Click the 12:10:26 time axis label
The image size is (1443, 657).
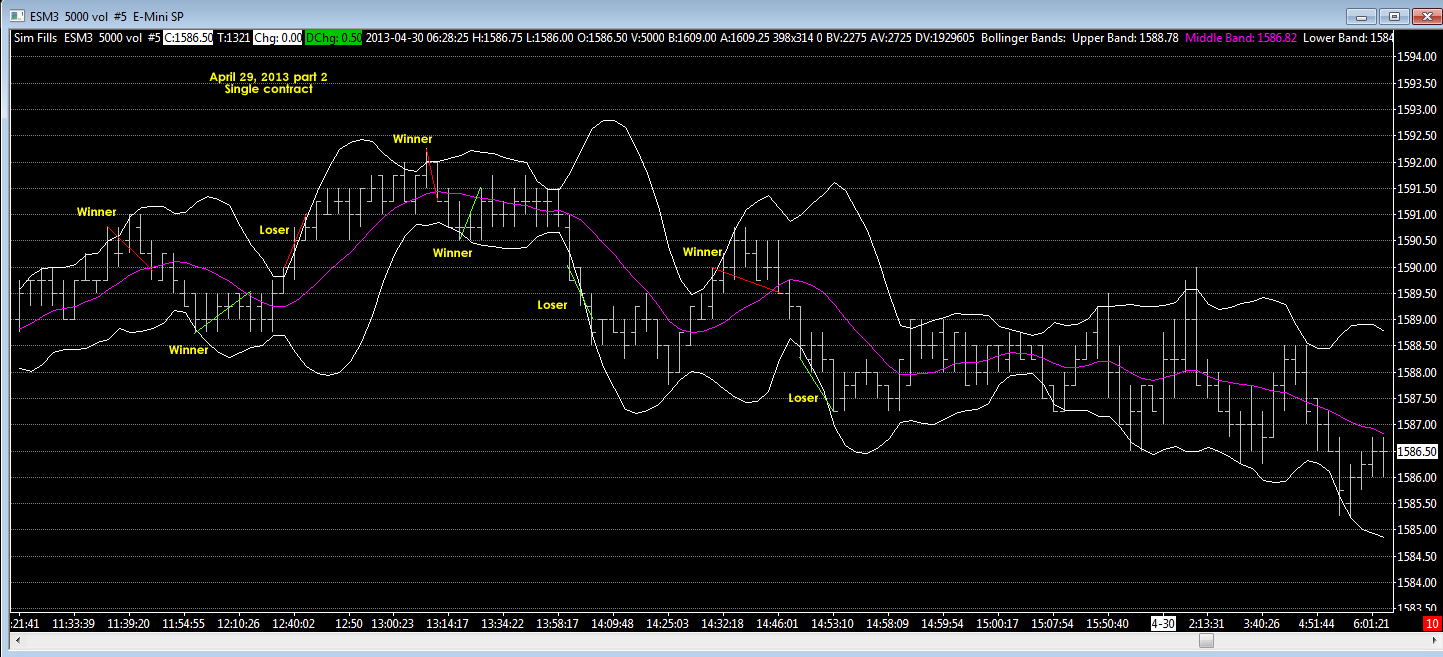coord(239,623)
